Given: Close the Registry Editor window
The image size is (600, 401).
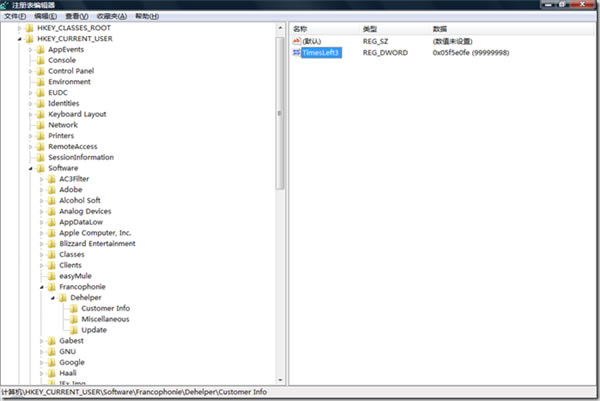Looking at the screenshot, I should [582, 4].
